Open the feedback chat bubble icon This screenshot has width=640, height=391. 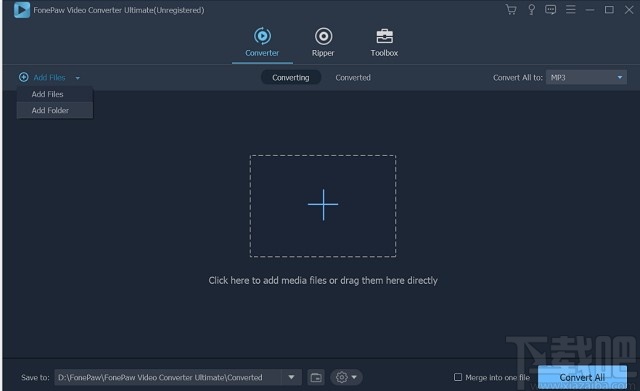[551, 9]
